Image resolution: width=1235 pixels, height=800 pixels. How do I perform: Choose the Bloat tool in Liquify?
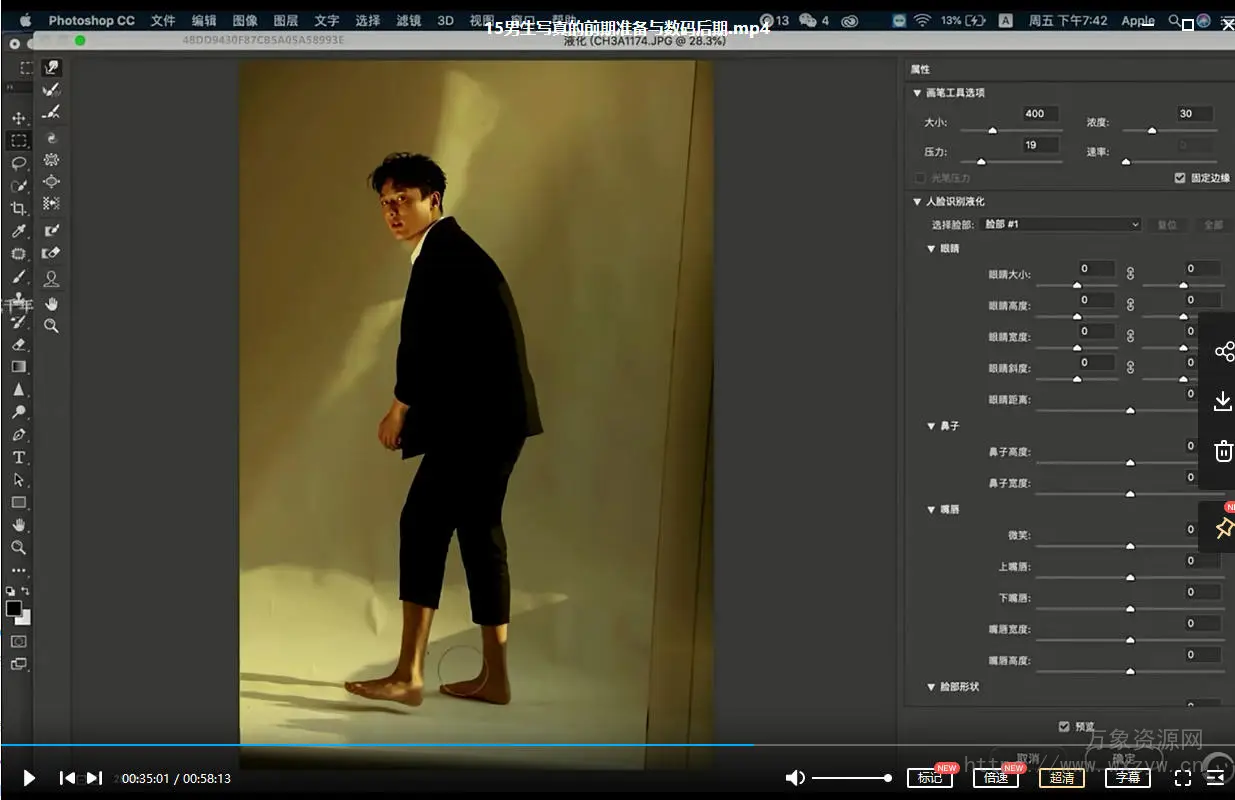click(x=51, y=182)
